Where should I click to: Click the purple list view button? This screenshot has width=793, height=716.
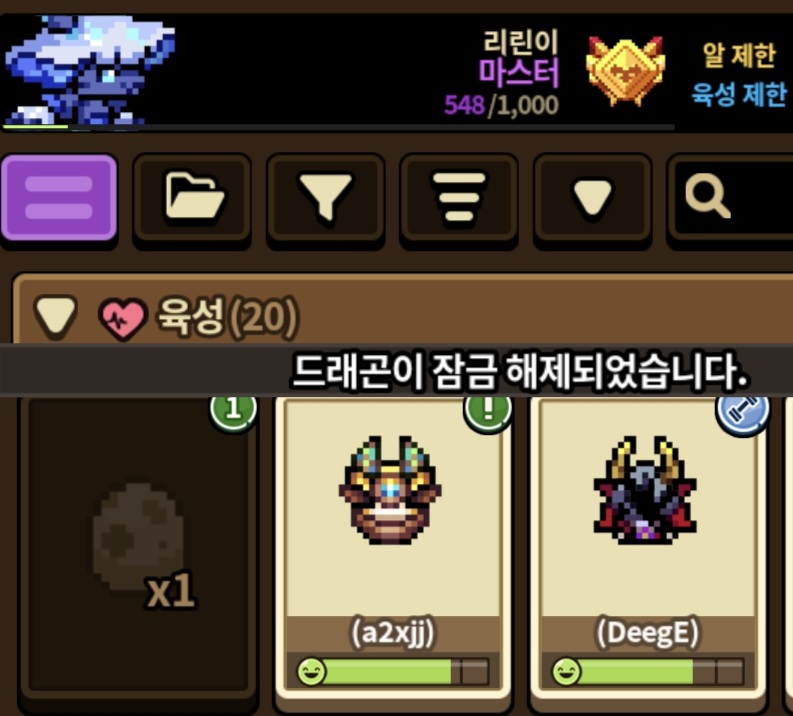click(x=59, y=197)
